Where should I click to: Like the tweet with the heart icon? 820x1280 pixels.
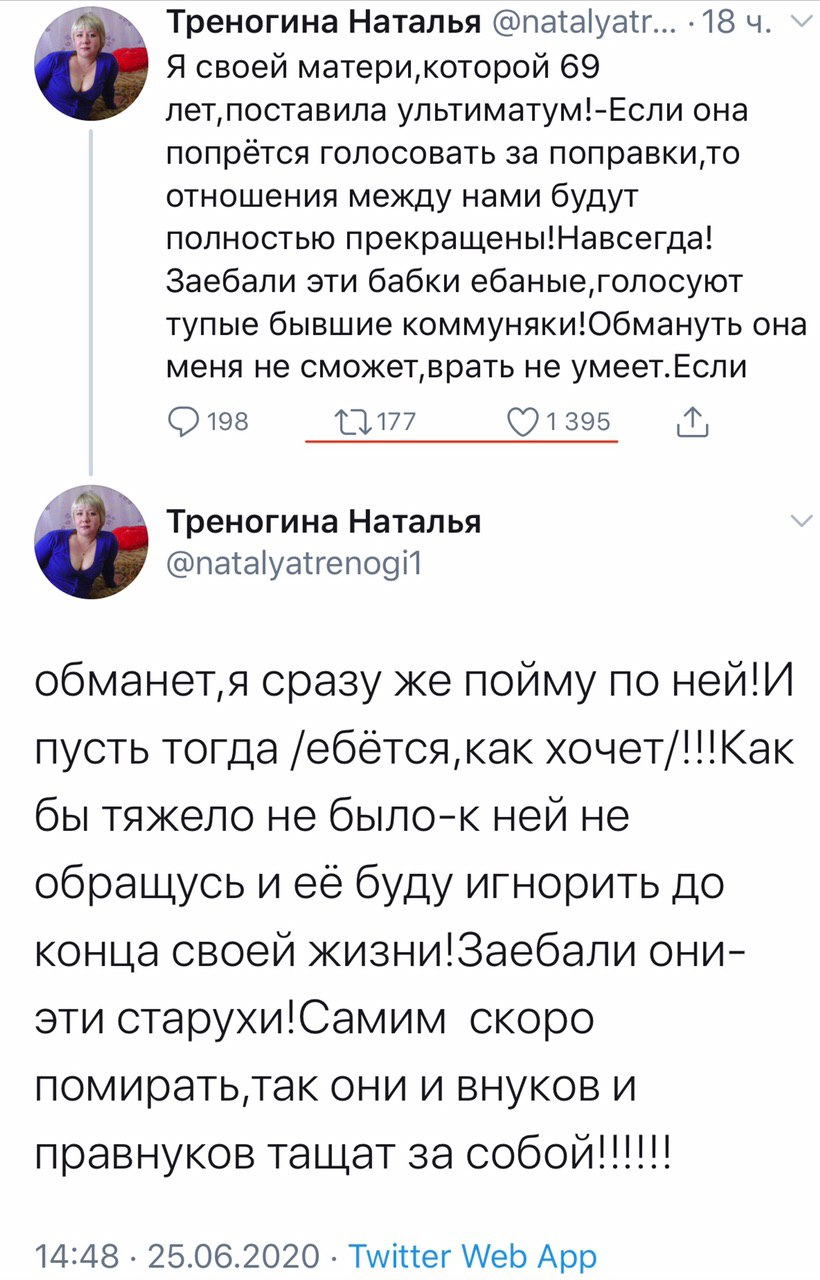[523, 422]
